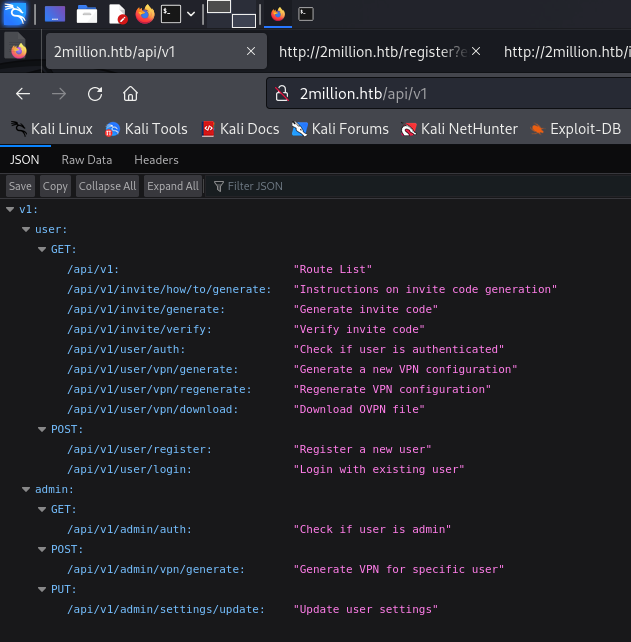The image size is (631, 642).
Task: Collapse the PUT node under admin
Action: (42, 590)
